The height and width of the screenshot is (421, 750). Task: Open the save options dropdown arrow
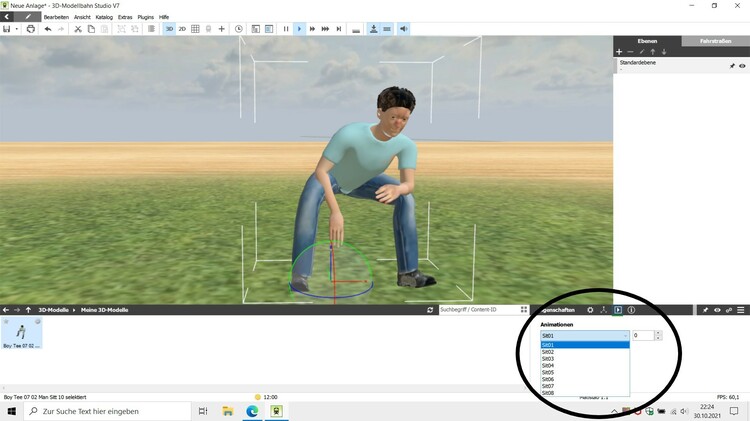(17, 29)
